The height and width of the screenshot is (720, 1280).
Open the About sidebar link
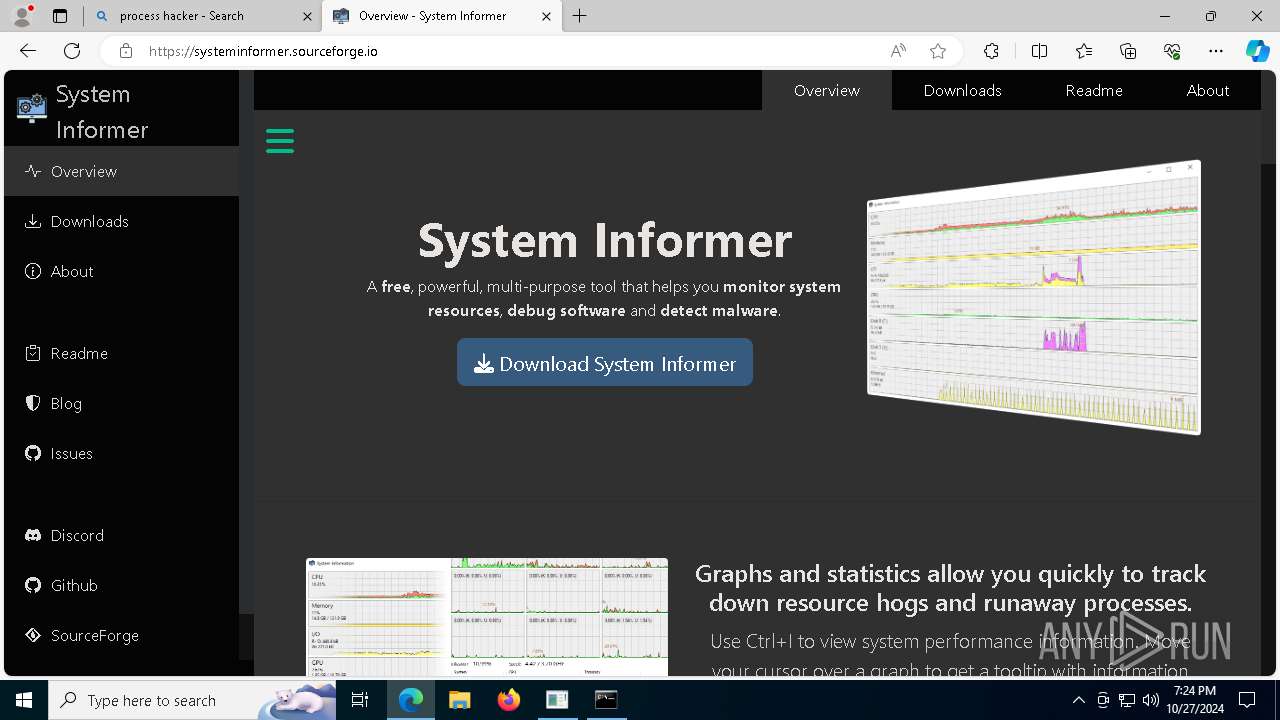pyautogui.click(x=121, y=271)
